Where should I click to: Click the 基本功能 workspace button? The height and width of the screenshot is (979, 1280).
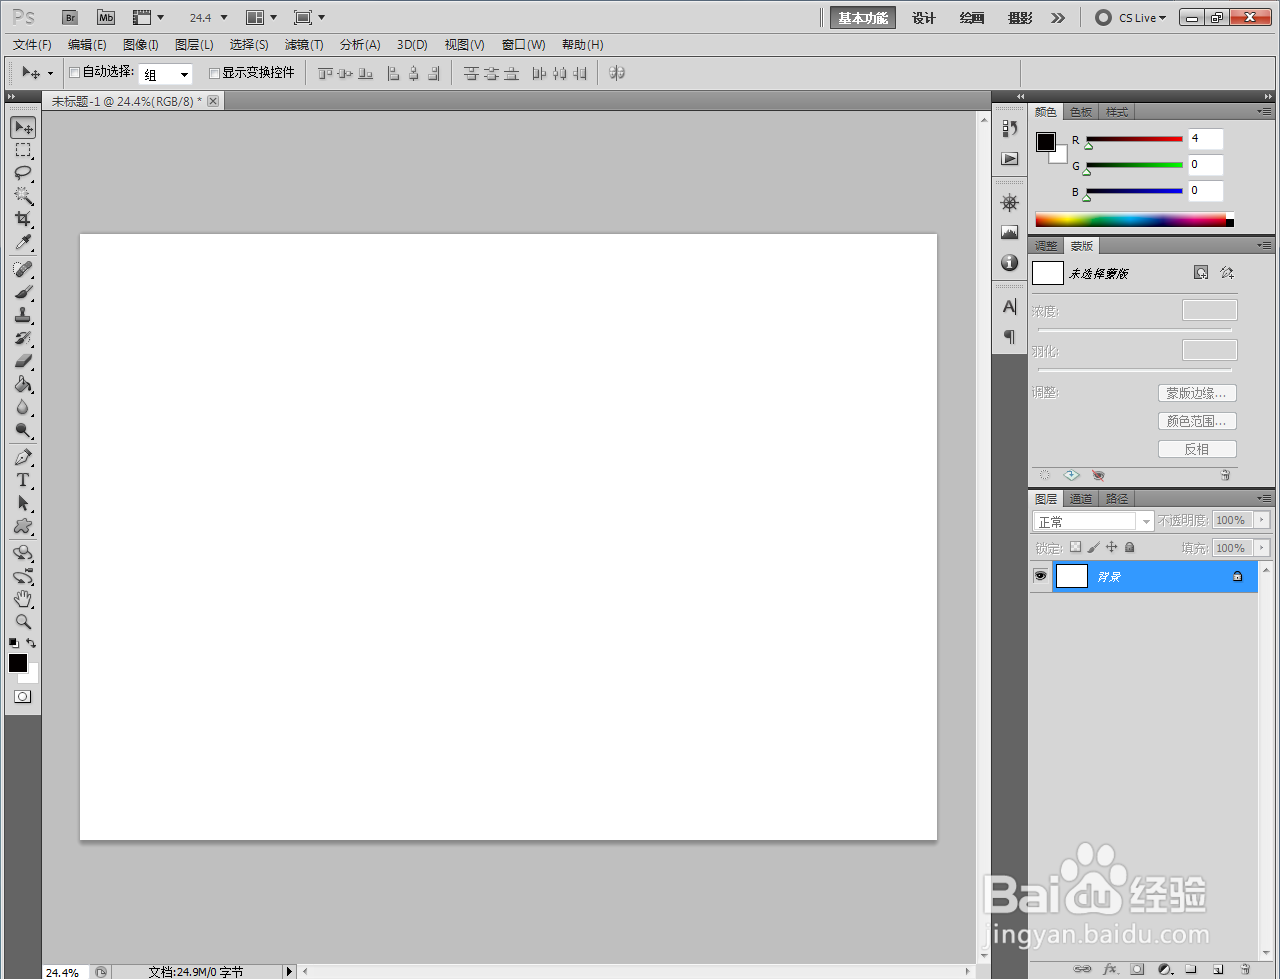tap(863, 18)
